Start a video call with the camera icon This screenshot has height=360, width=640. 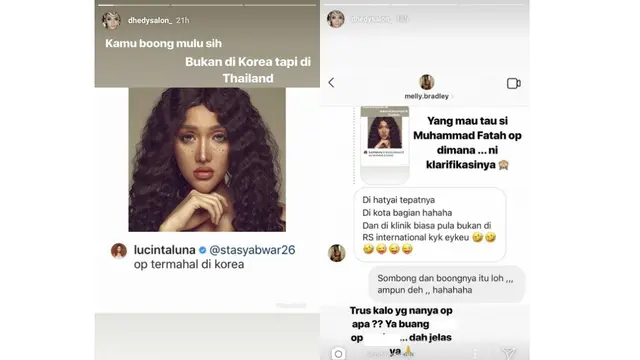[513, 83]
